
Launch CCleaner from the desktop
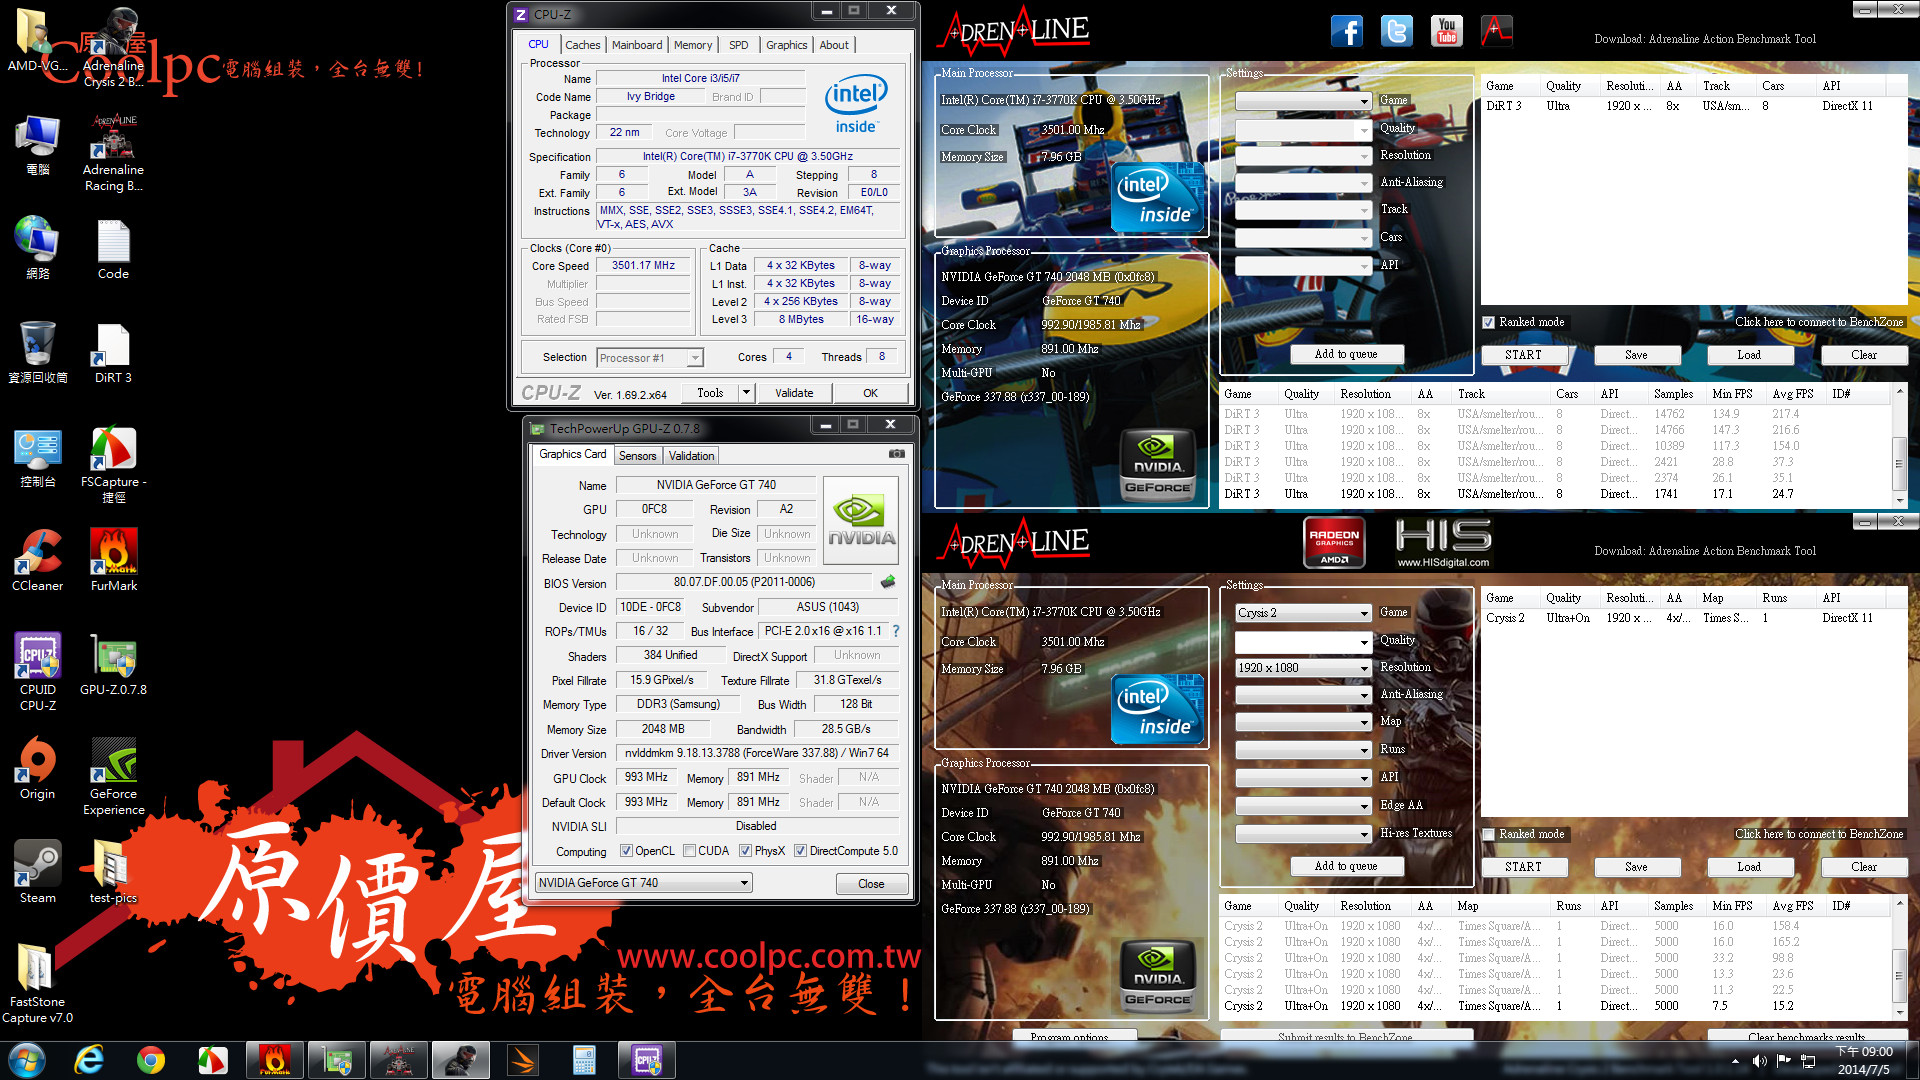[38, 560]
